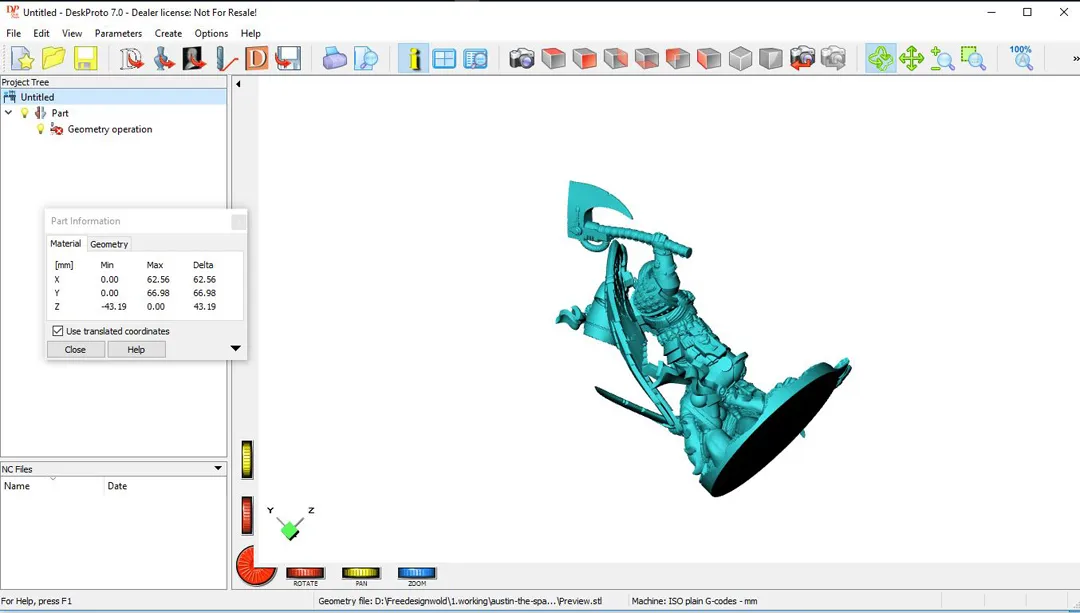
Task: Select the translucent cube with red right-rear face
Action: click(x=615, y=59)
